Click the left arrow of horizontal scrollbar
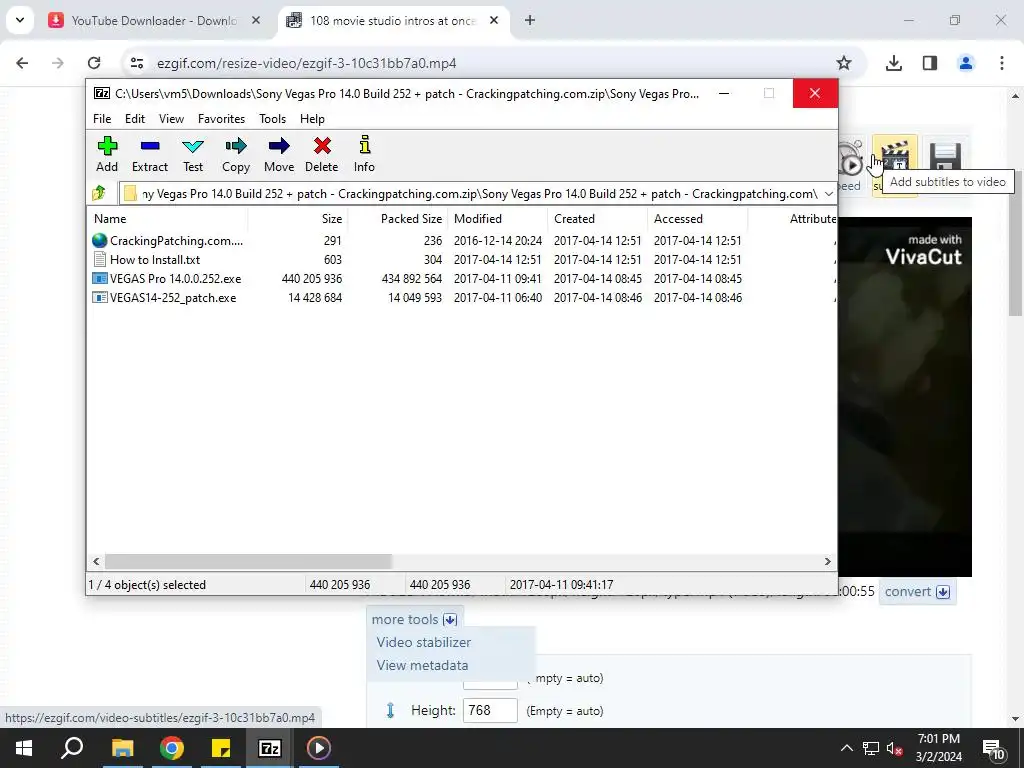Image resolution: width=1024 pixels, height=768 pixels. pos(96,561)
